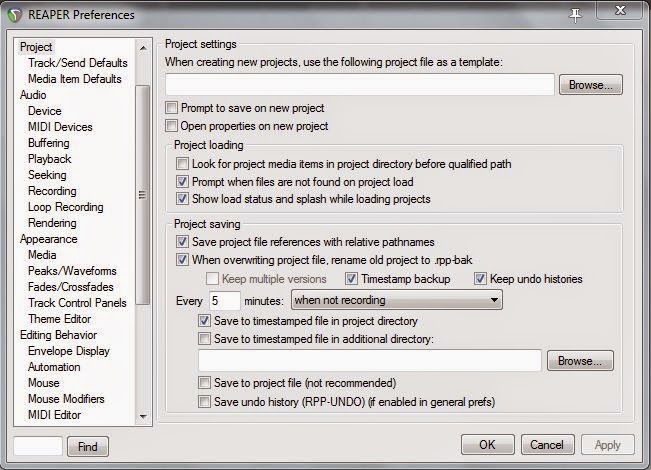
Task: Enable Save to timestamped file in additional directory
Action: [x=204, y=339]
